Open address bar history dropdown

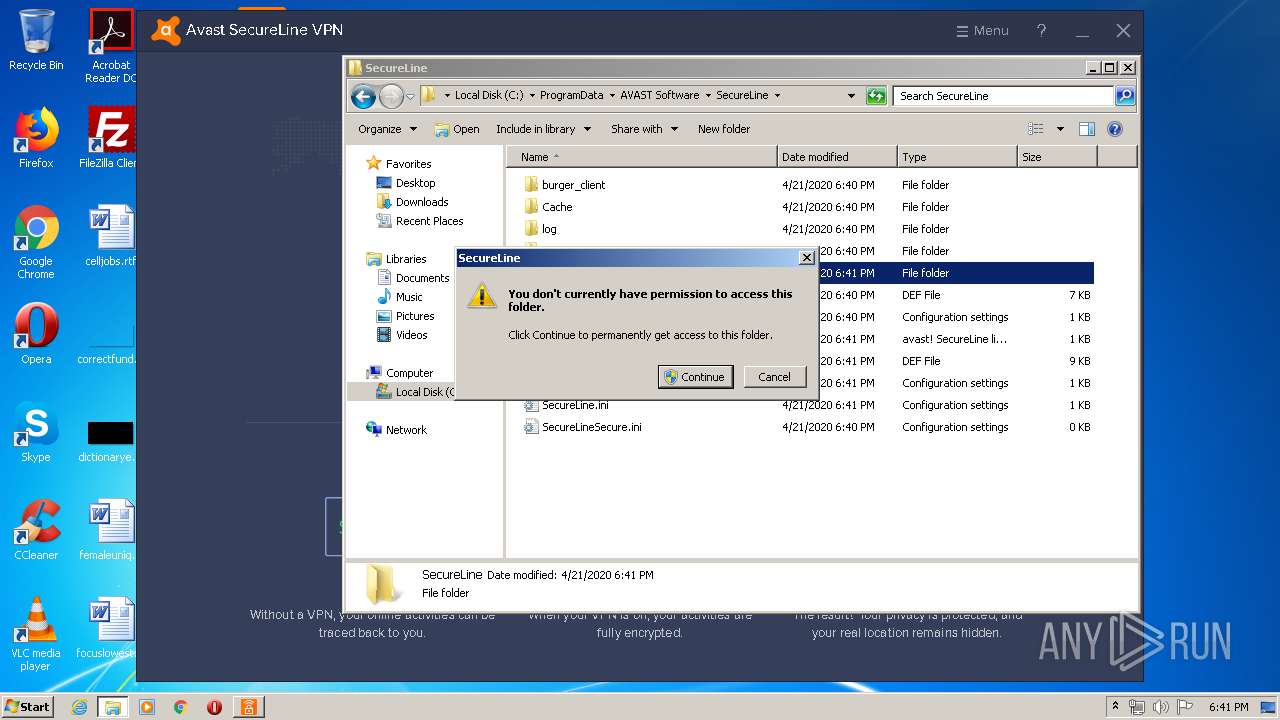point(851,96)
